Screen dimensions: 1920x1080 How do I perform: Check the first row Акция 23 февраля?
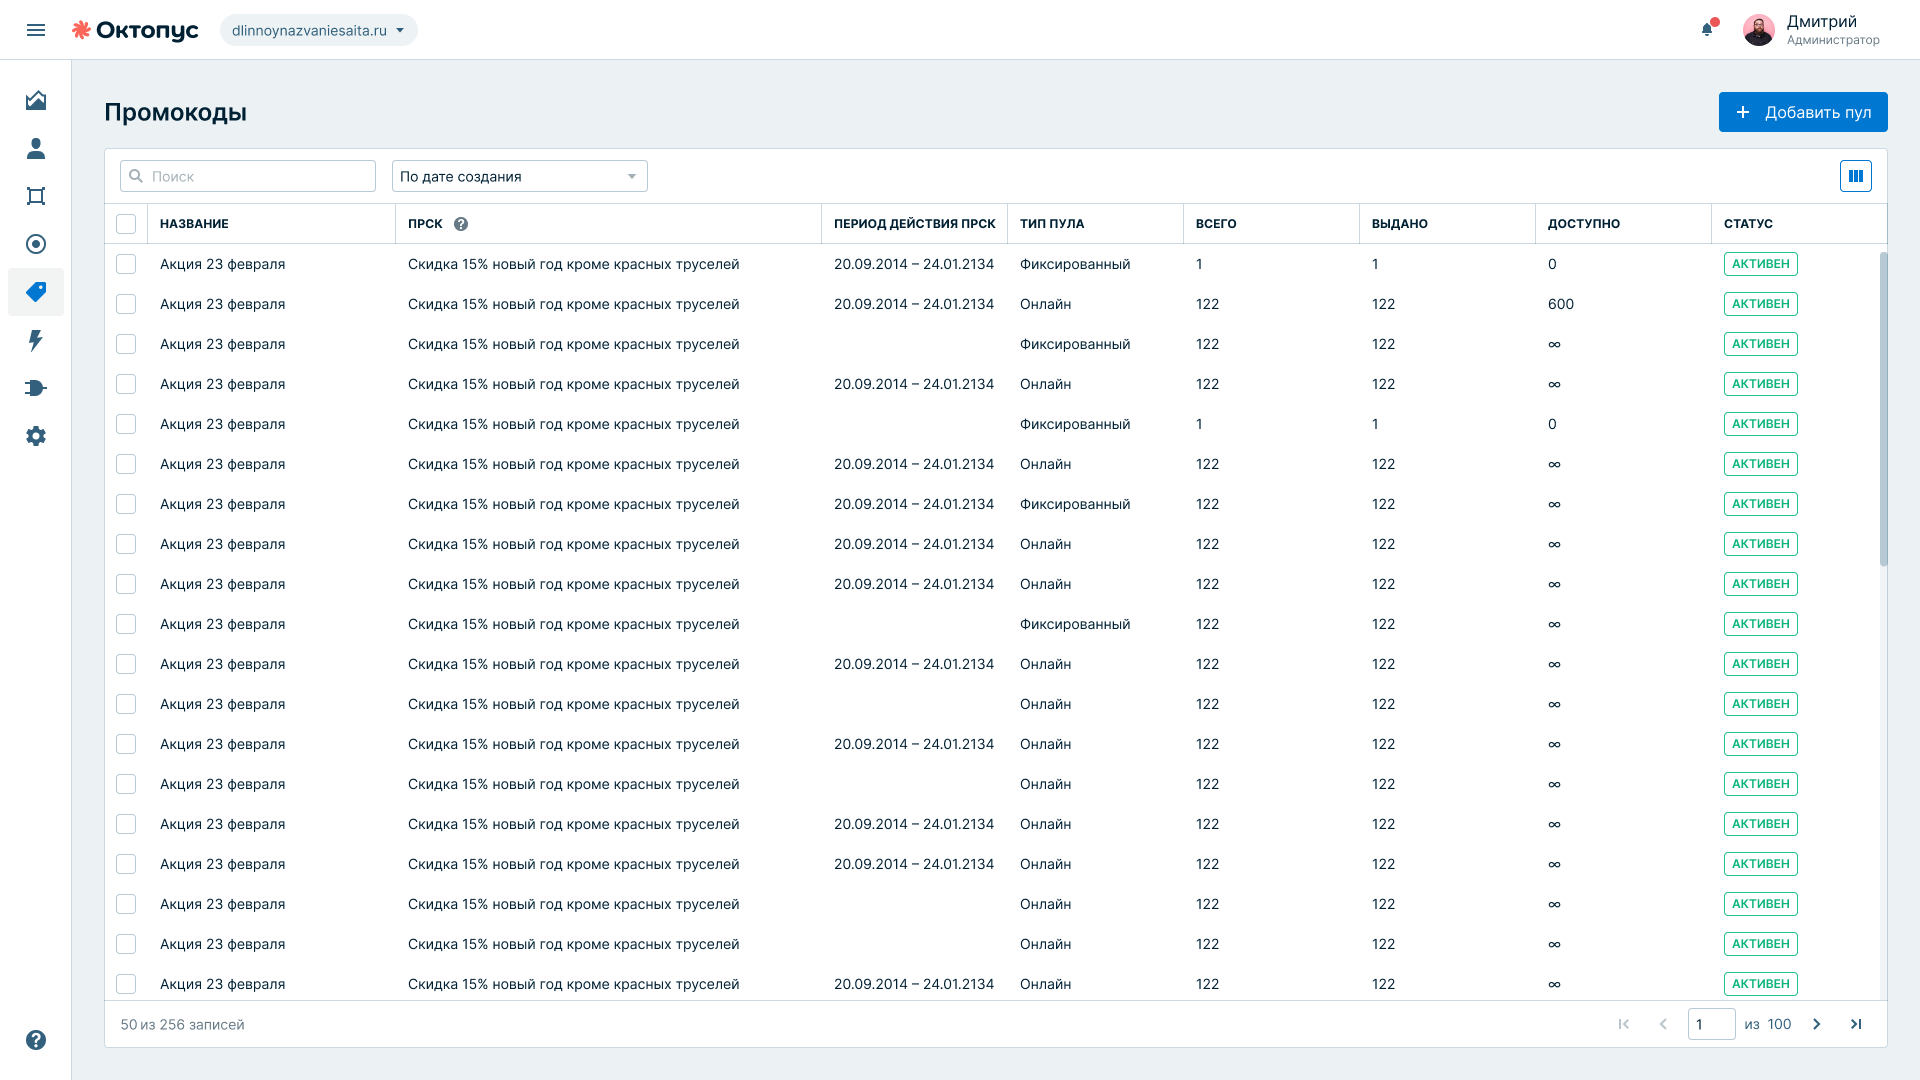pos(126,264)
